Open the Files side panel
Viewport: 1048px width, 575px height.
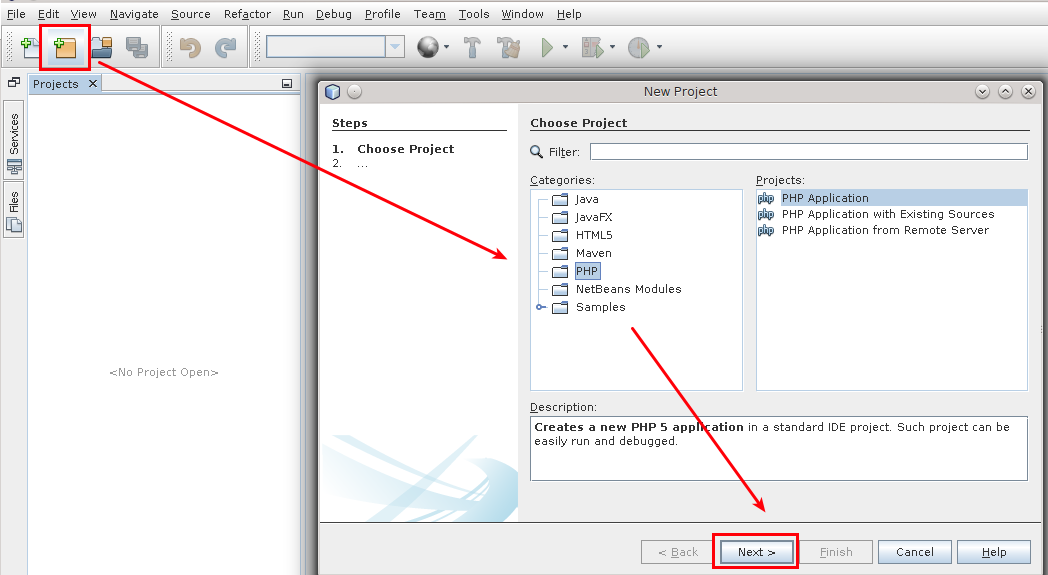[14, 210]
